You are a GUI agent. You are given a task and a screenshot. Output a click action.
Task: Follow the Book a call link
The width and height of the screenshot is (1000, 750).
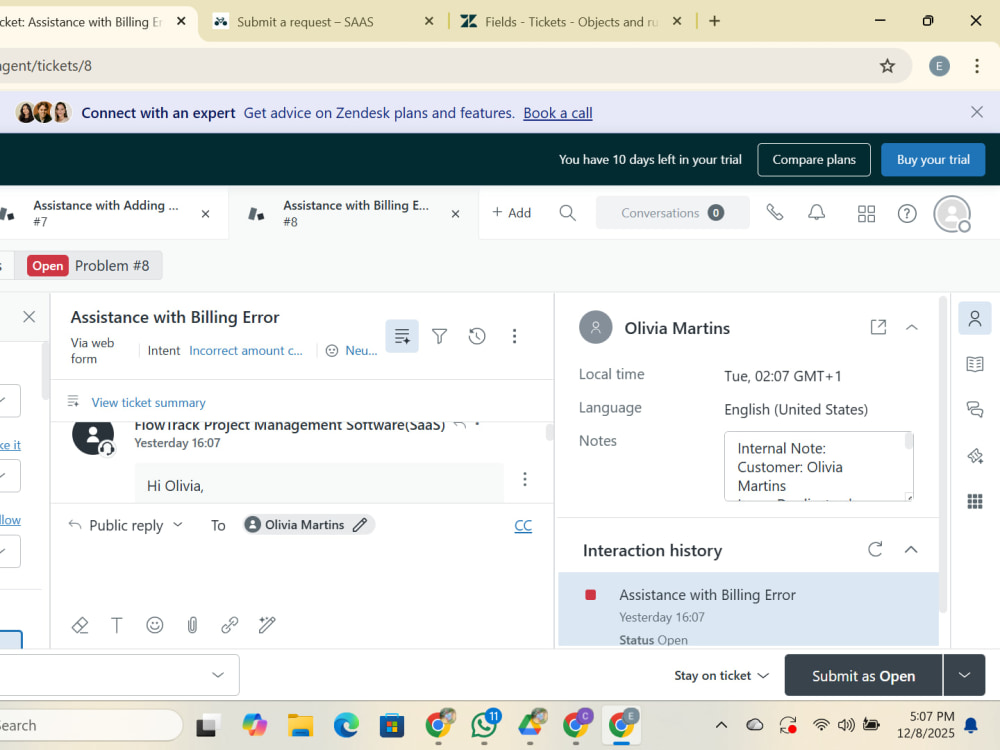557,113
